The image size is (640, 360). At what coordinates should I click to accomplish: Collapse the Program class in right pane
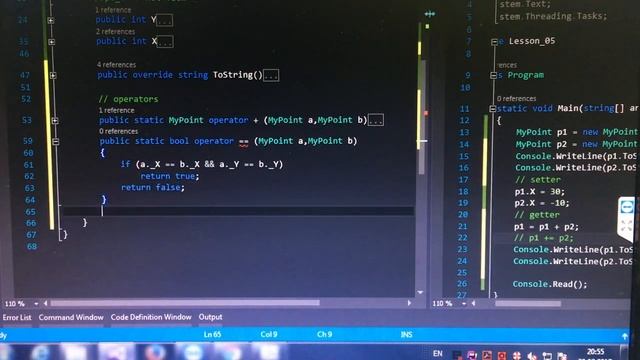pos(493,76)
